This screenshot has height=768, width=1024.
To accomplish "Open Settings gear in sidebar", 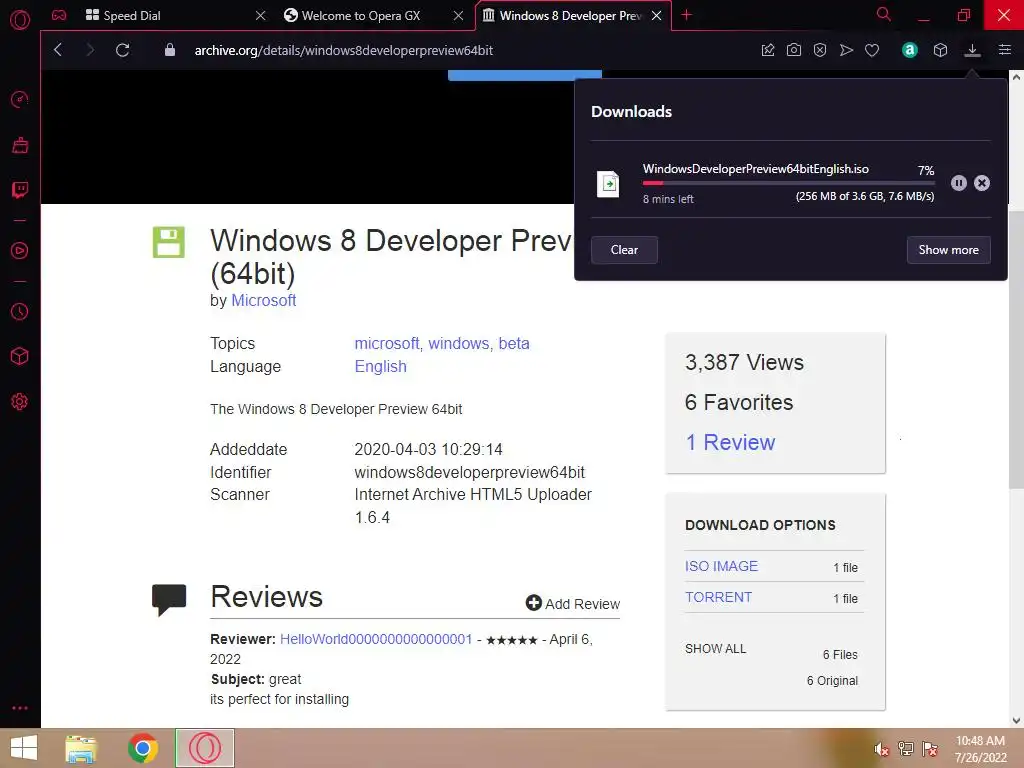I will 20,402.
